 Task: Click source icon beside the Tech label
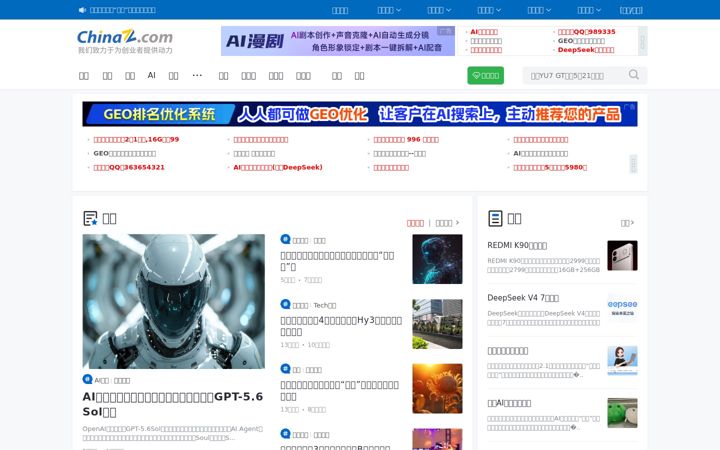(286, 304)
